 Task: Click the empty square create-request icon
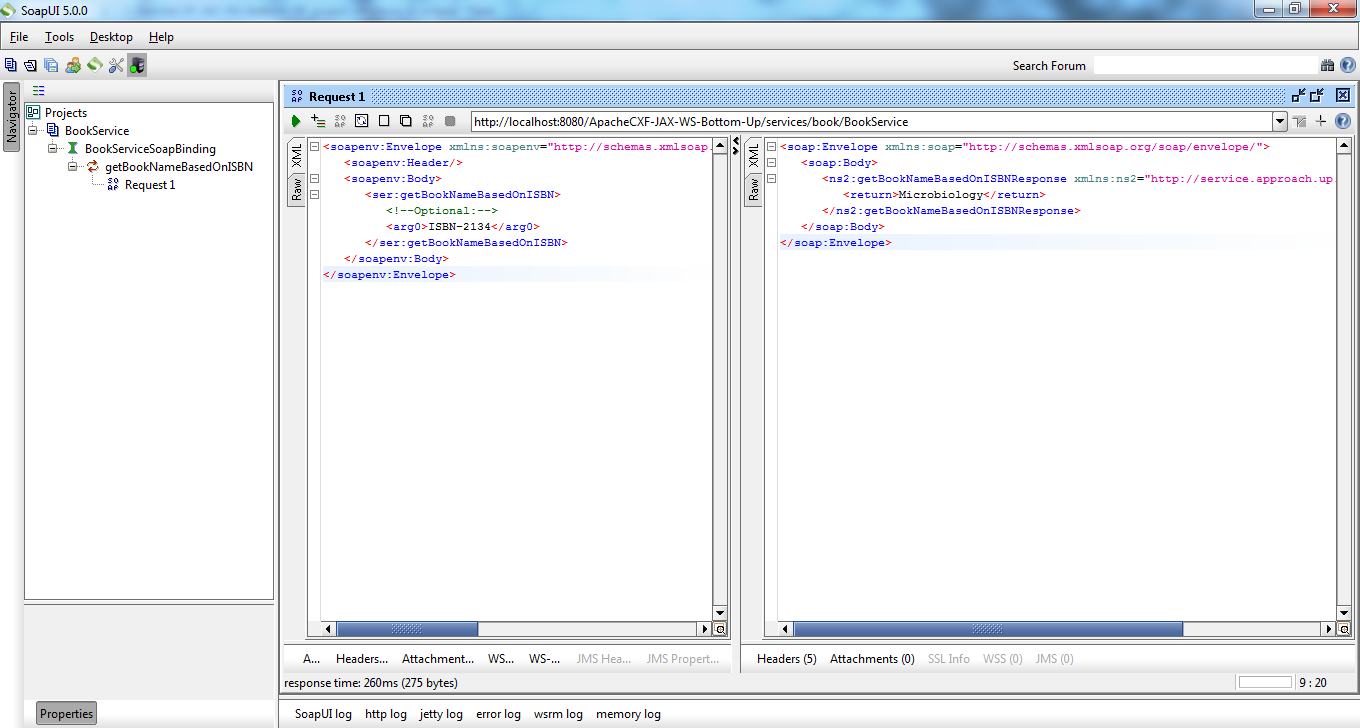[x=384, y=121]
